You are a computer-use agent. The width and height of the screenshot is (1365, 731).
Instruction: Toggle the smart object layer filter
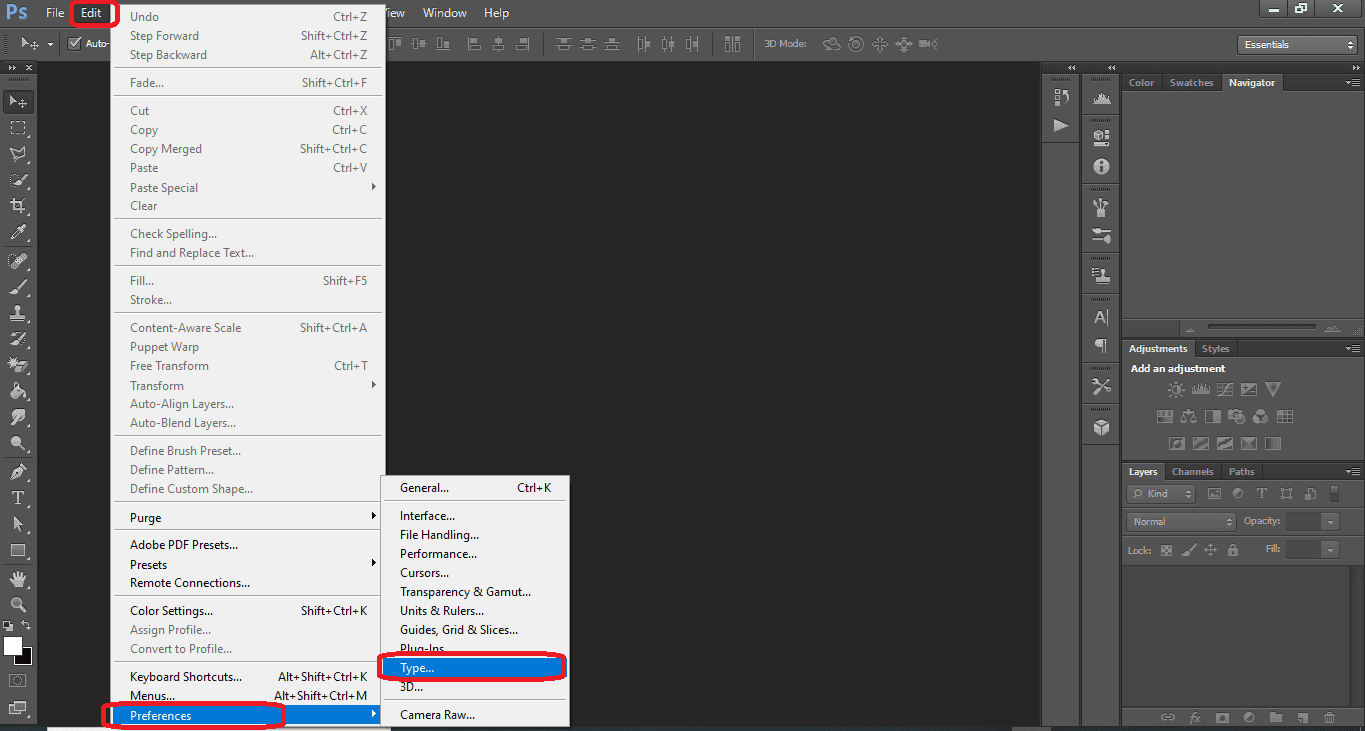pos(1310,494)
